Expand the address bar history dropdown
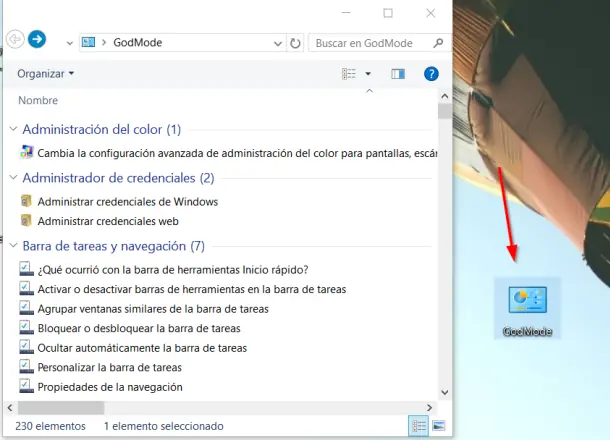This screenshot has height=440, width=610. (x=277, y=44)
